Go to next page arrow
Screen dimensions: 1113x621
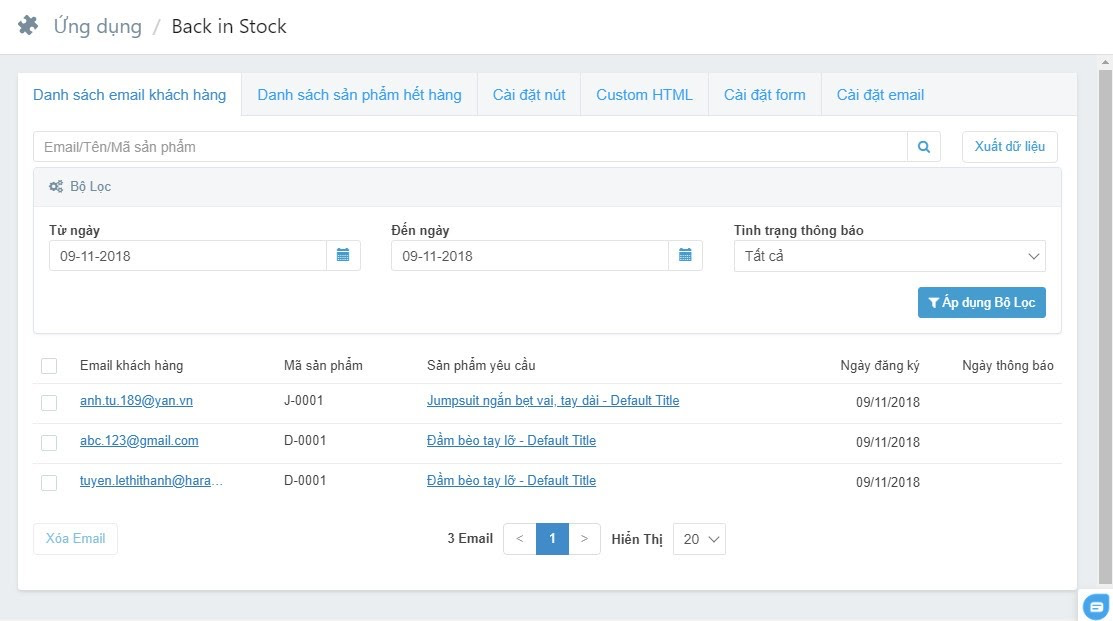tap(584, 539)
